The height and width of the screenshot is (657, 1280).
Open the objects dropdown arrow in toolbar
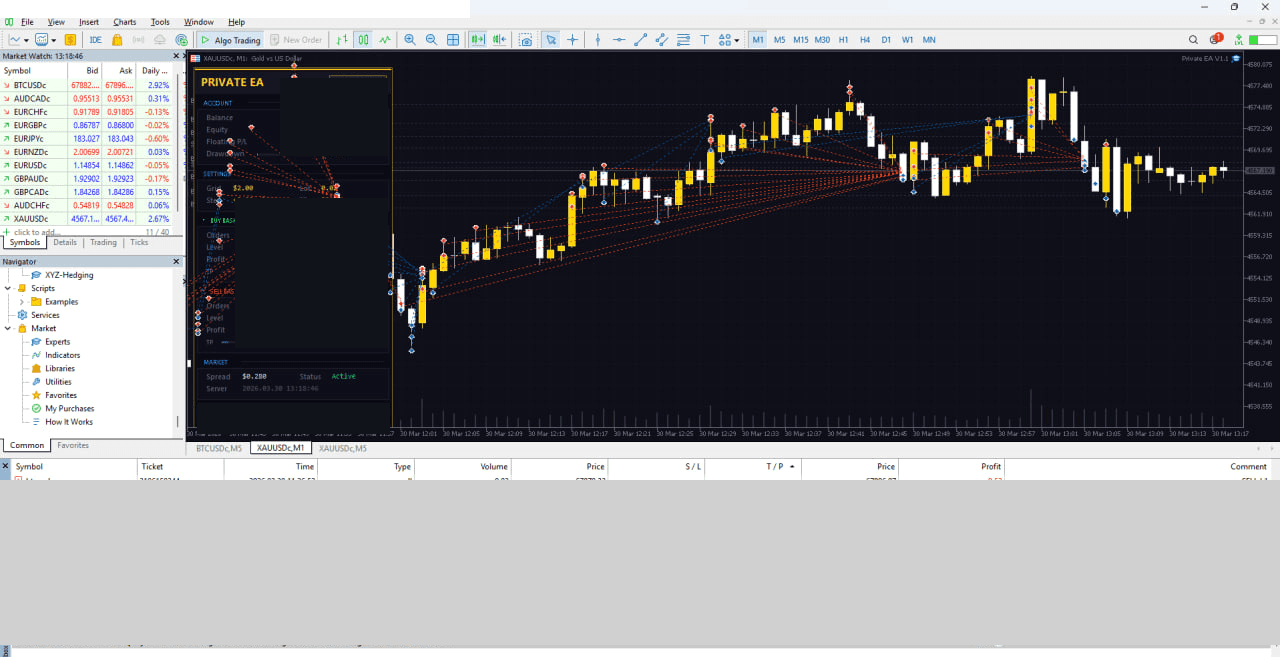pyautogui.click(x=737, y=40)
